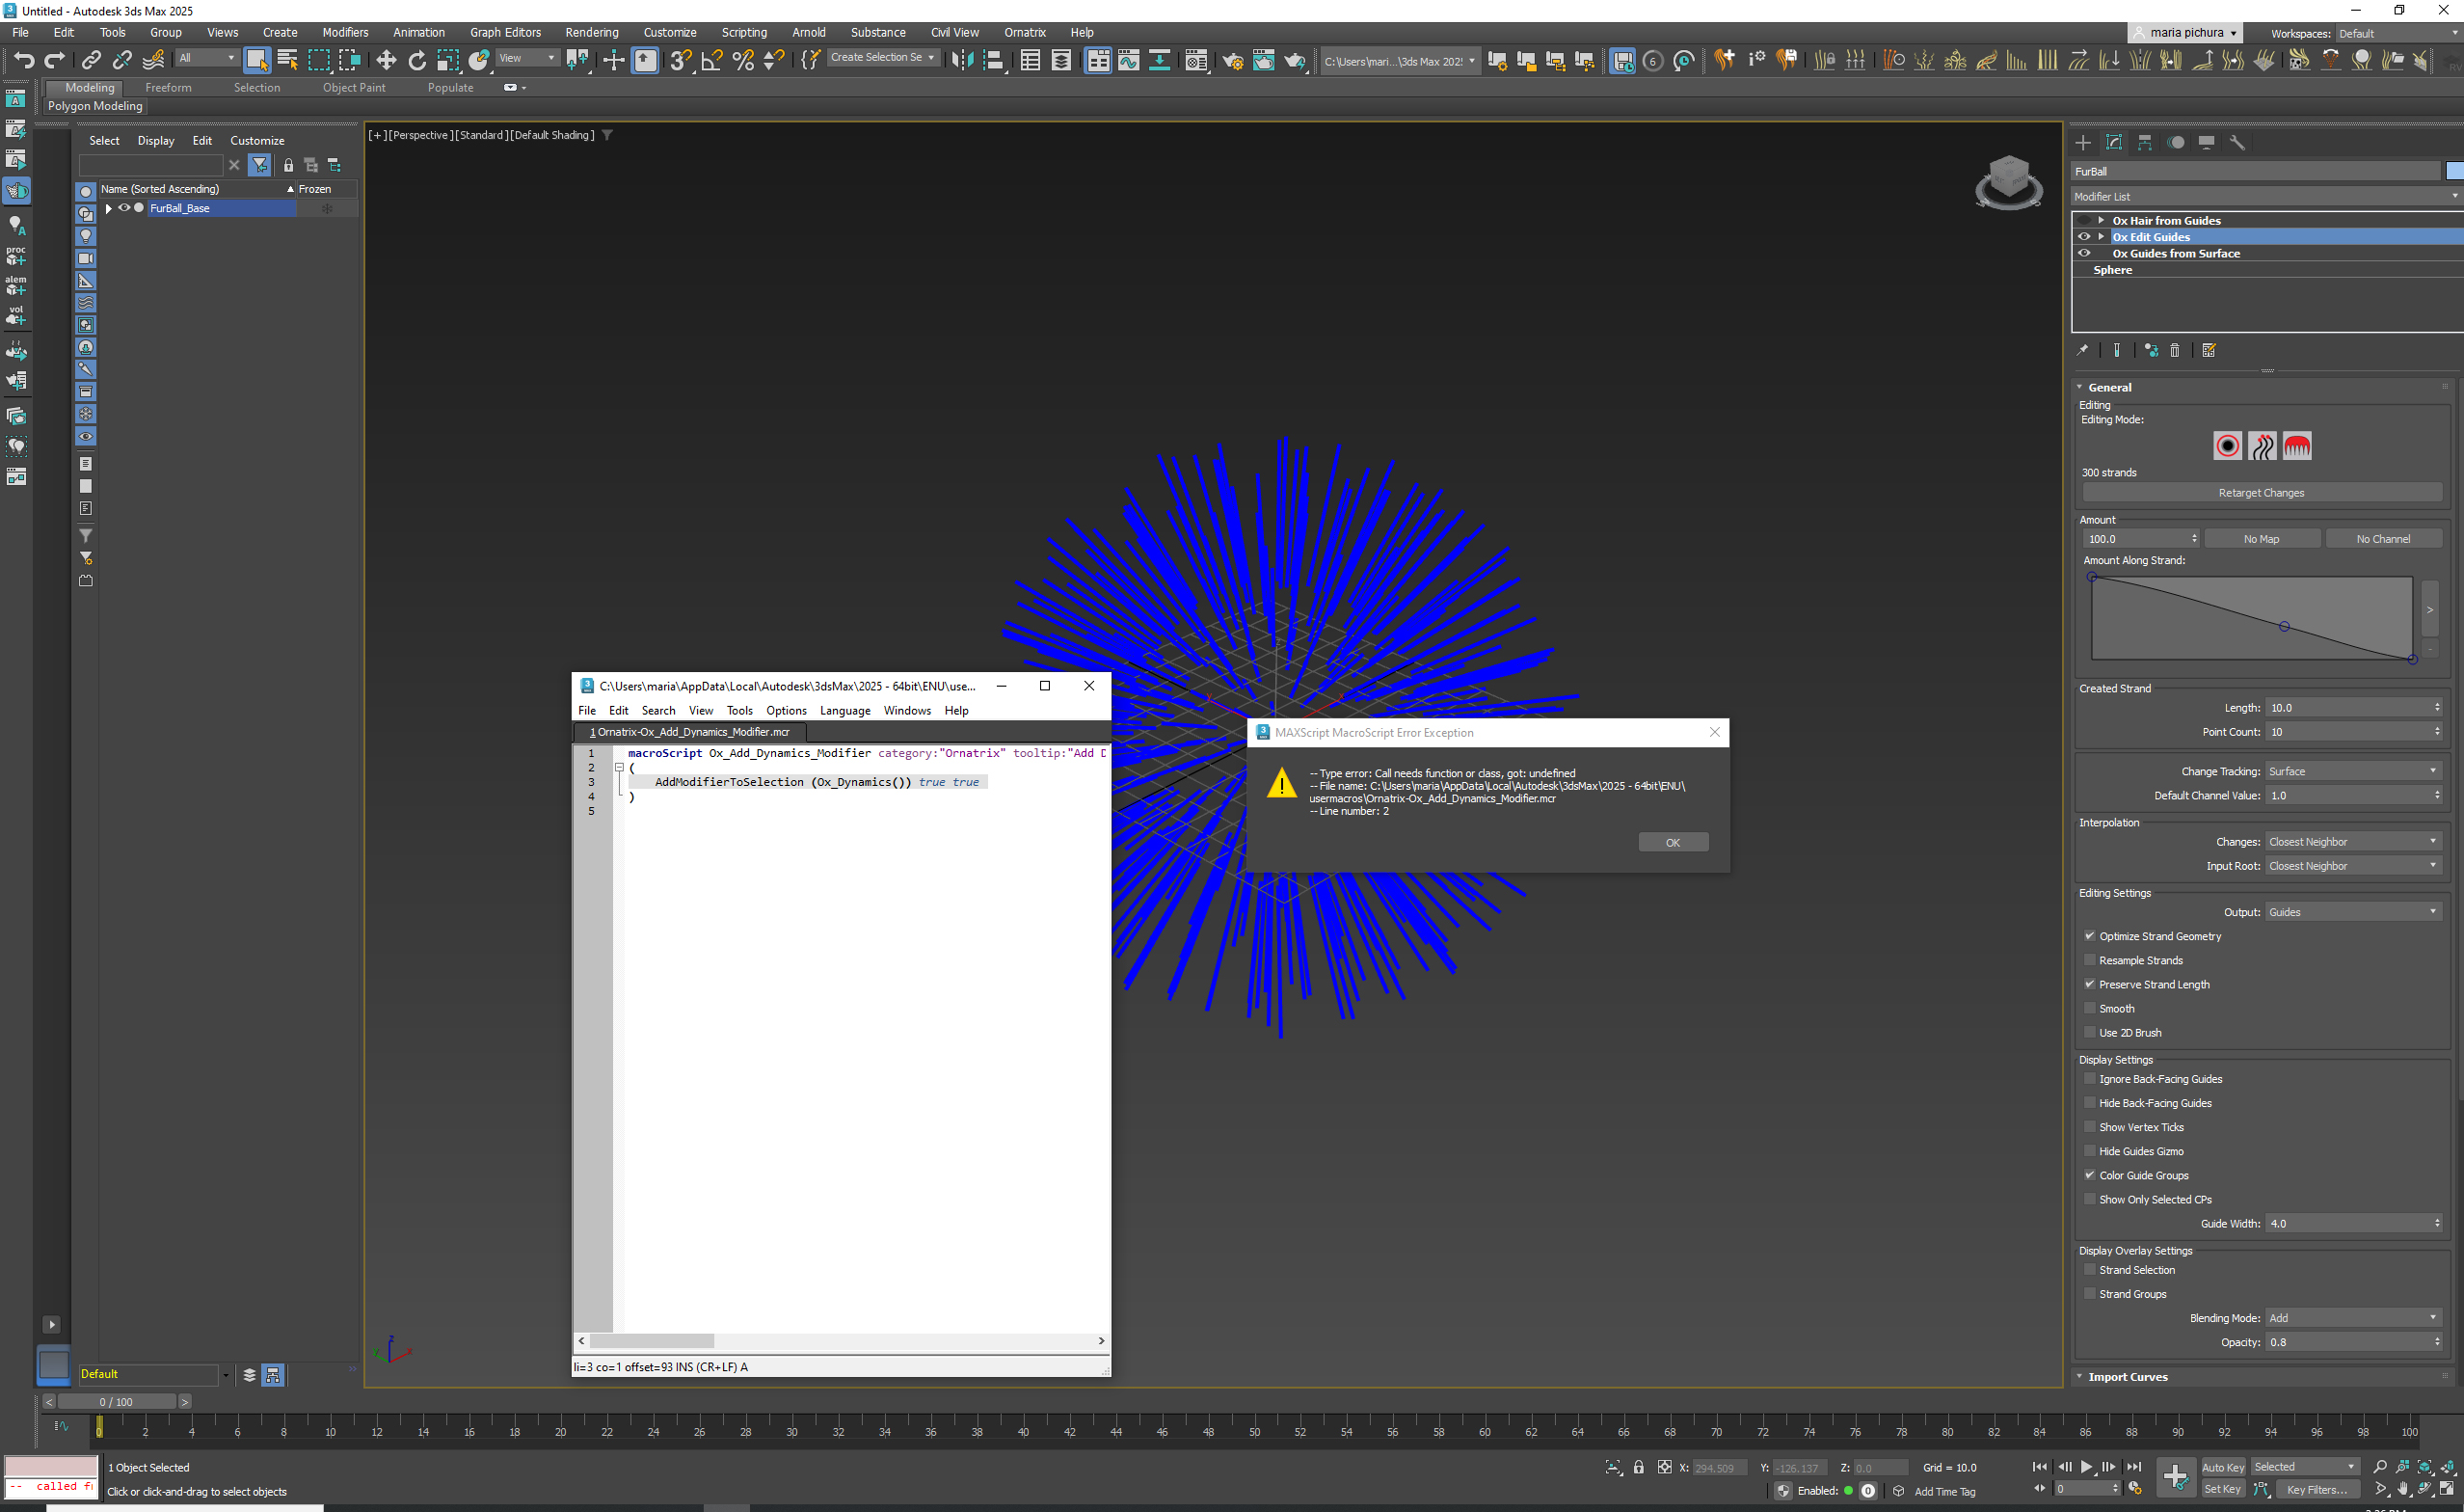Click the Retarget Changes button
Screen dimensions: 2464x1512
coord(2261,493)
